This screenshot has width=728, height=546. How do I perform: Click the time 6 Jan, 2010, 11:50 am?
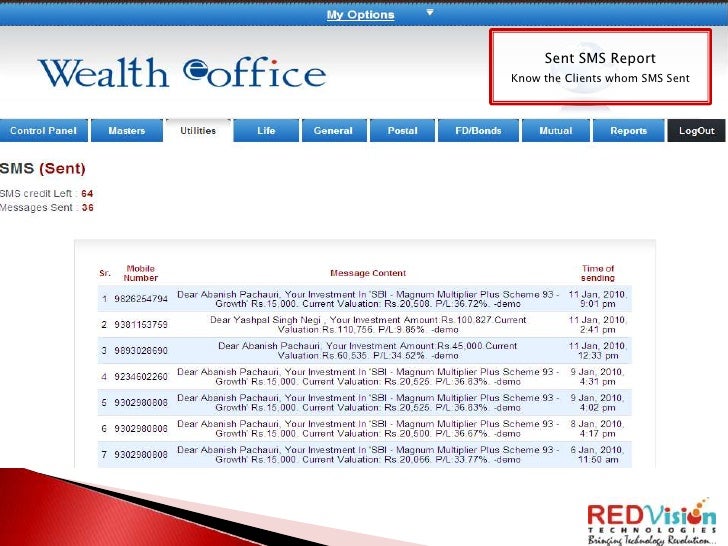[x=598, y=455]
